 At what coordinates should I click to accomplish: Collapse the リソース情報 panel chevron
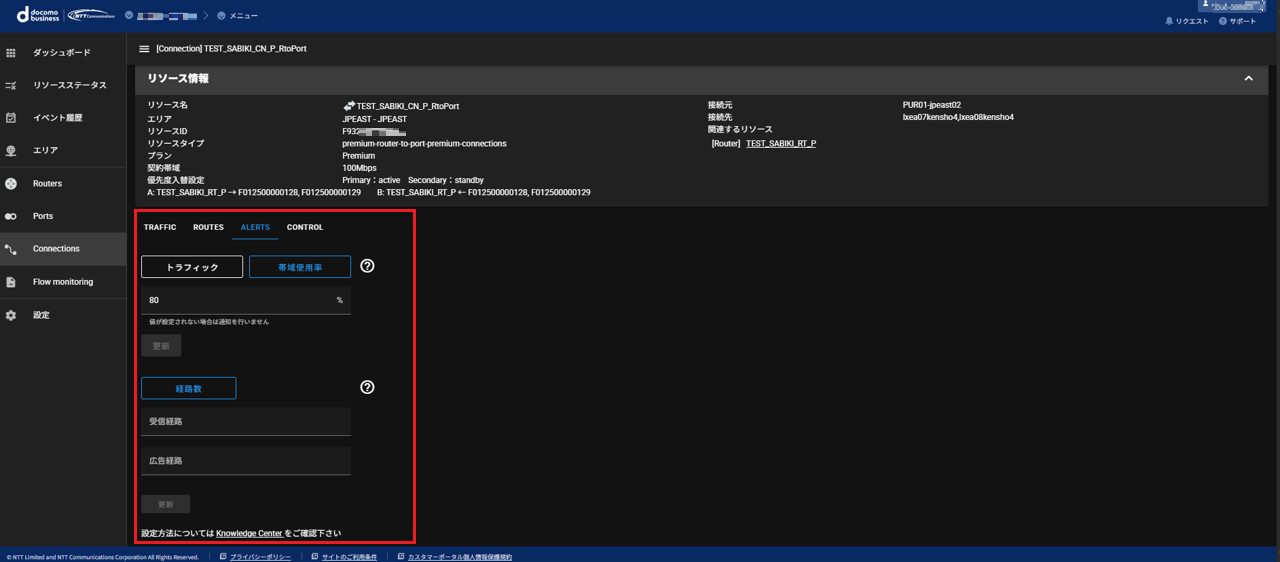(x=1248, y=78)
